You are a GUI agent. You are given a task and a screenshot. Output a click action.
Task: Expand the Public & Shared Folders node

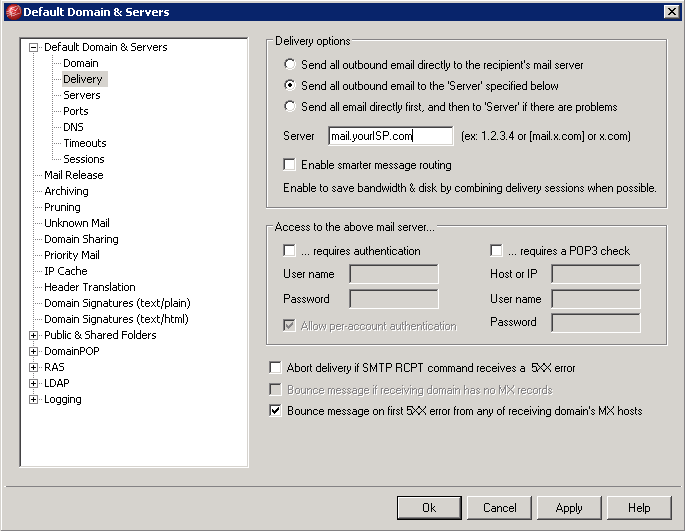[x=33, y=335]
